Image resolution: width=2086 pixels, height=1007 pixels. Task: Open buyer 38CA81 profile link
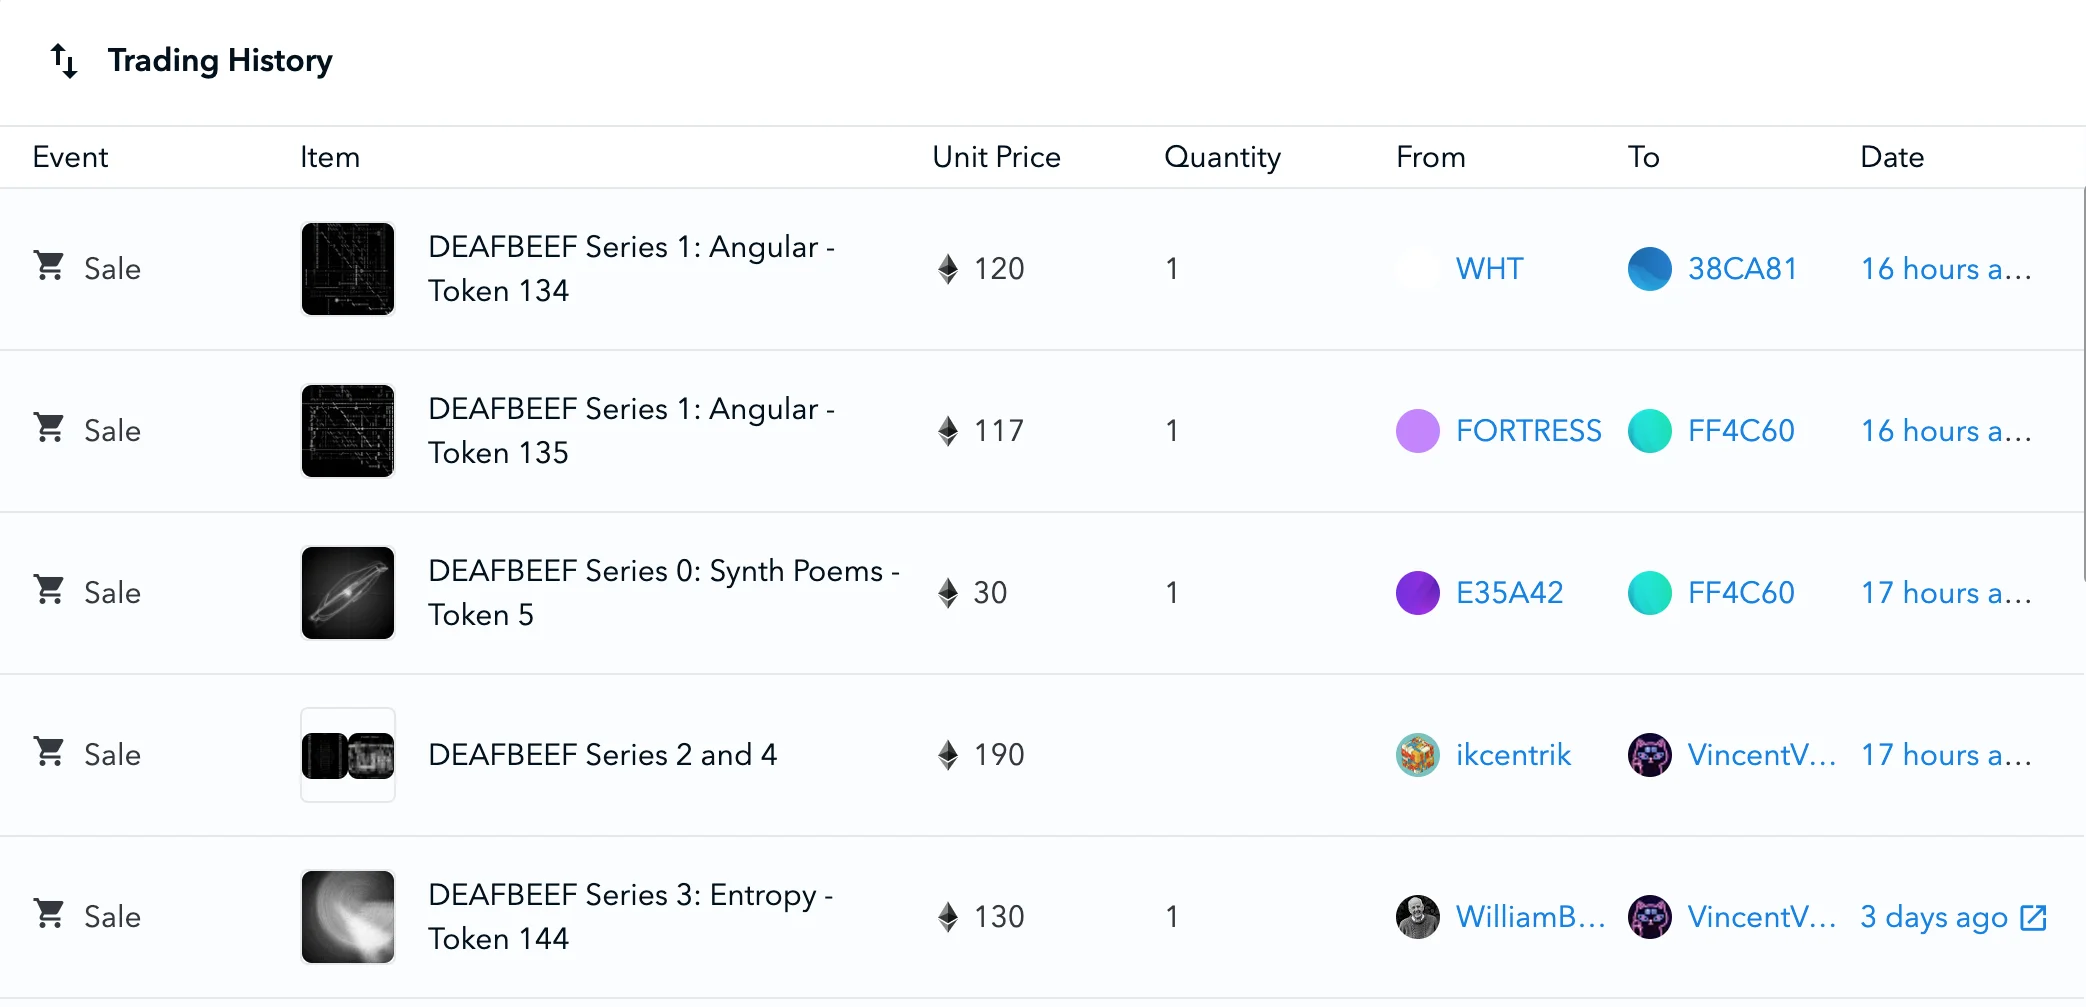[x=1742, y=269]
